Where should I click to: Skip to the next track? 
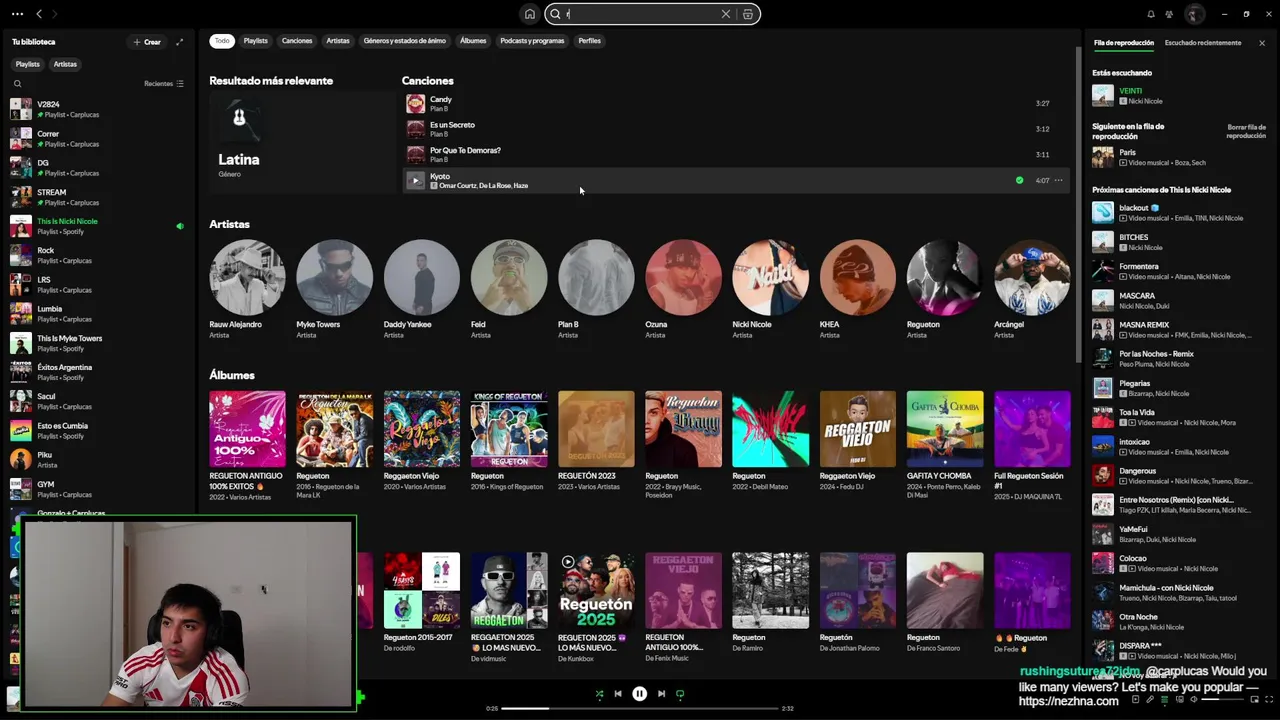pyautogui.click(x=661, y=693)
